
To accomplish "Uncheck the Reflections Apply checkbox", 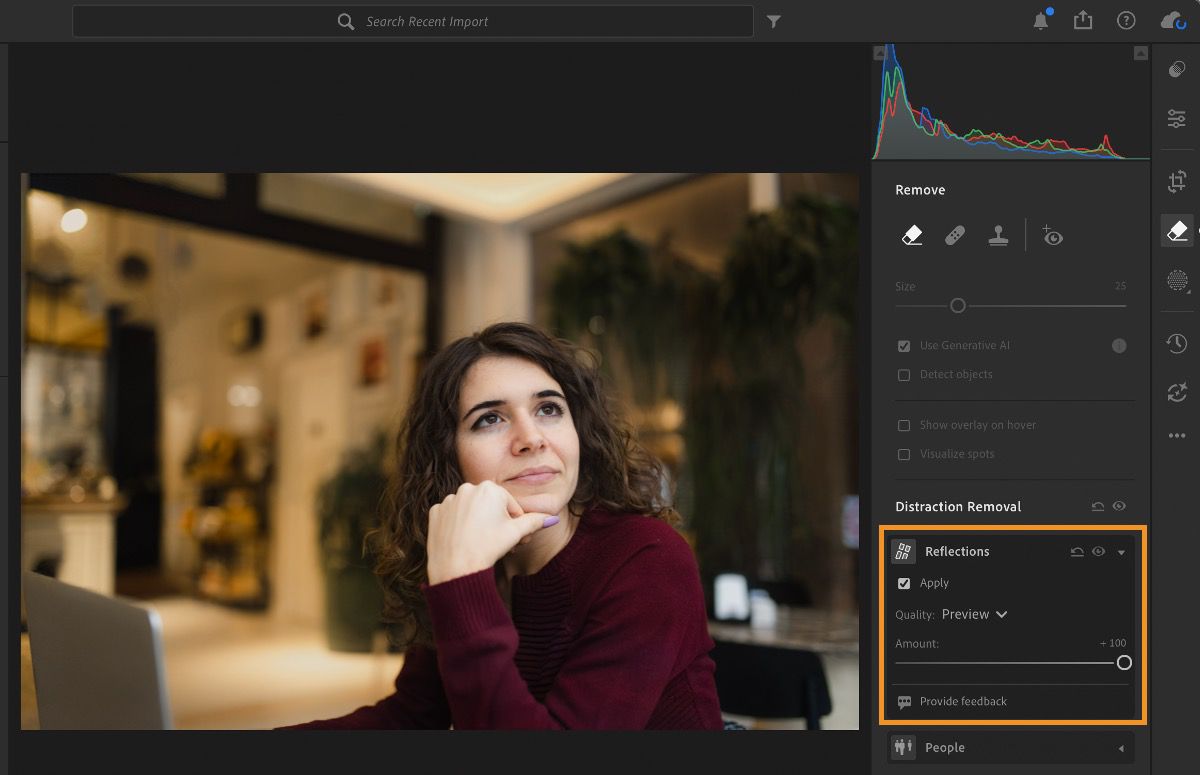I will pos(904,583).
